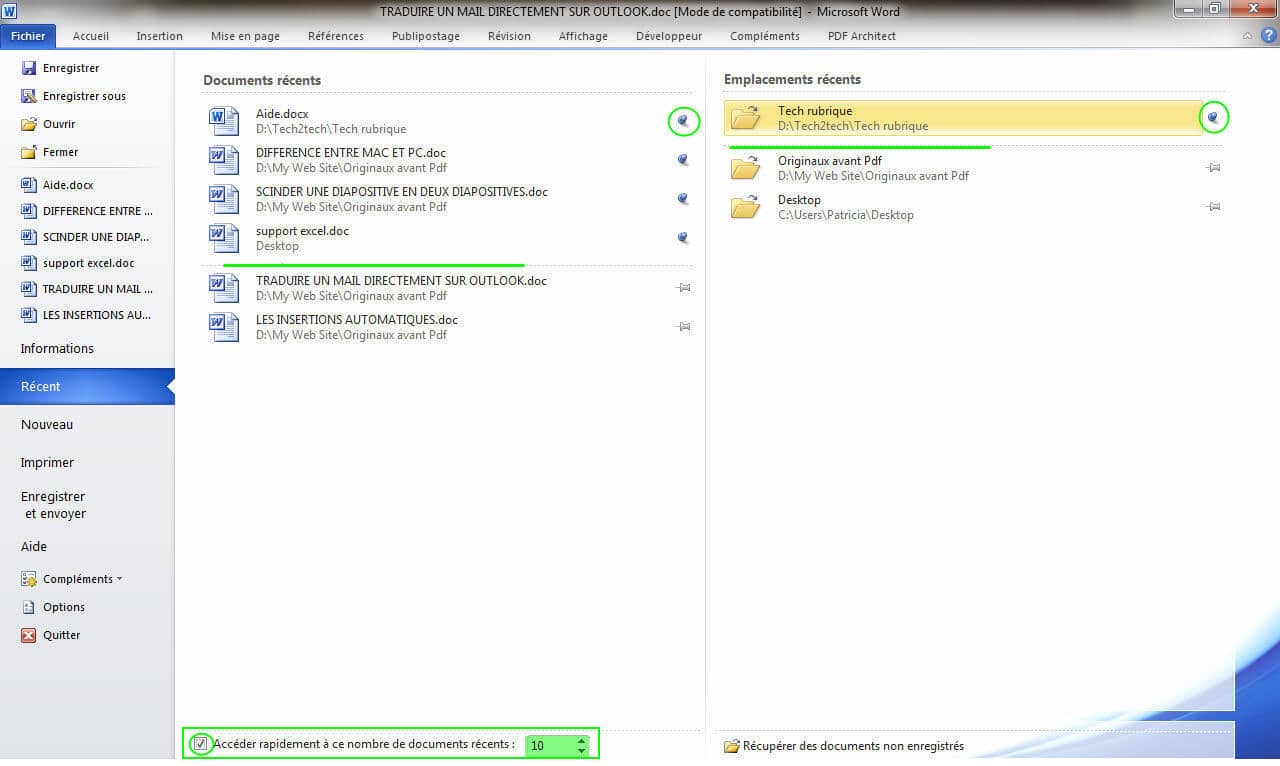
Task: Choose the Enregistrer sous command icon
Action: 29,96
